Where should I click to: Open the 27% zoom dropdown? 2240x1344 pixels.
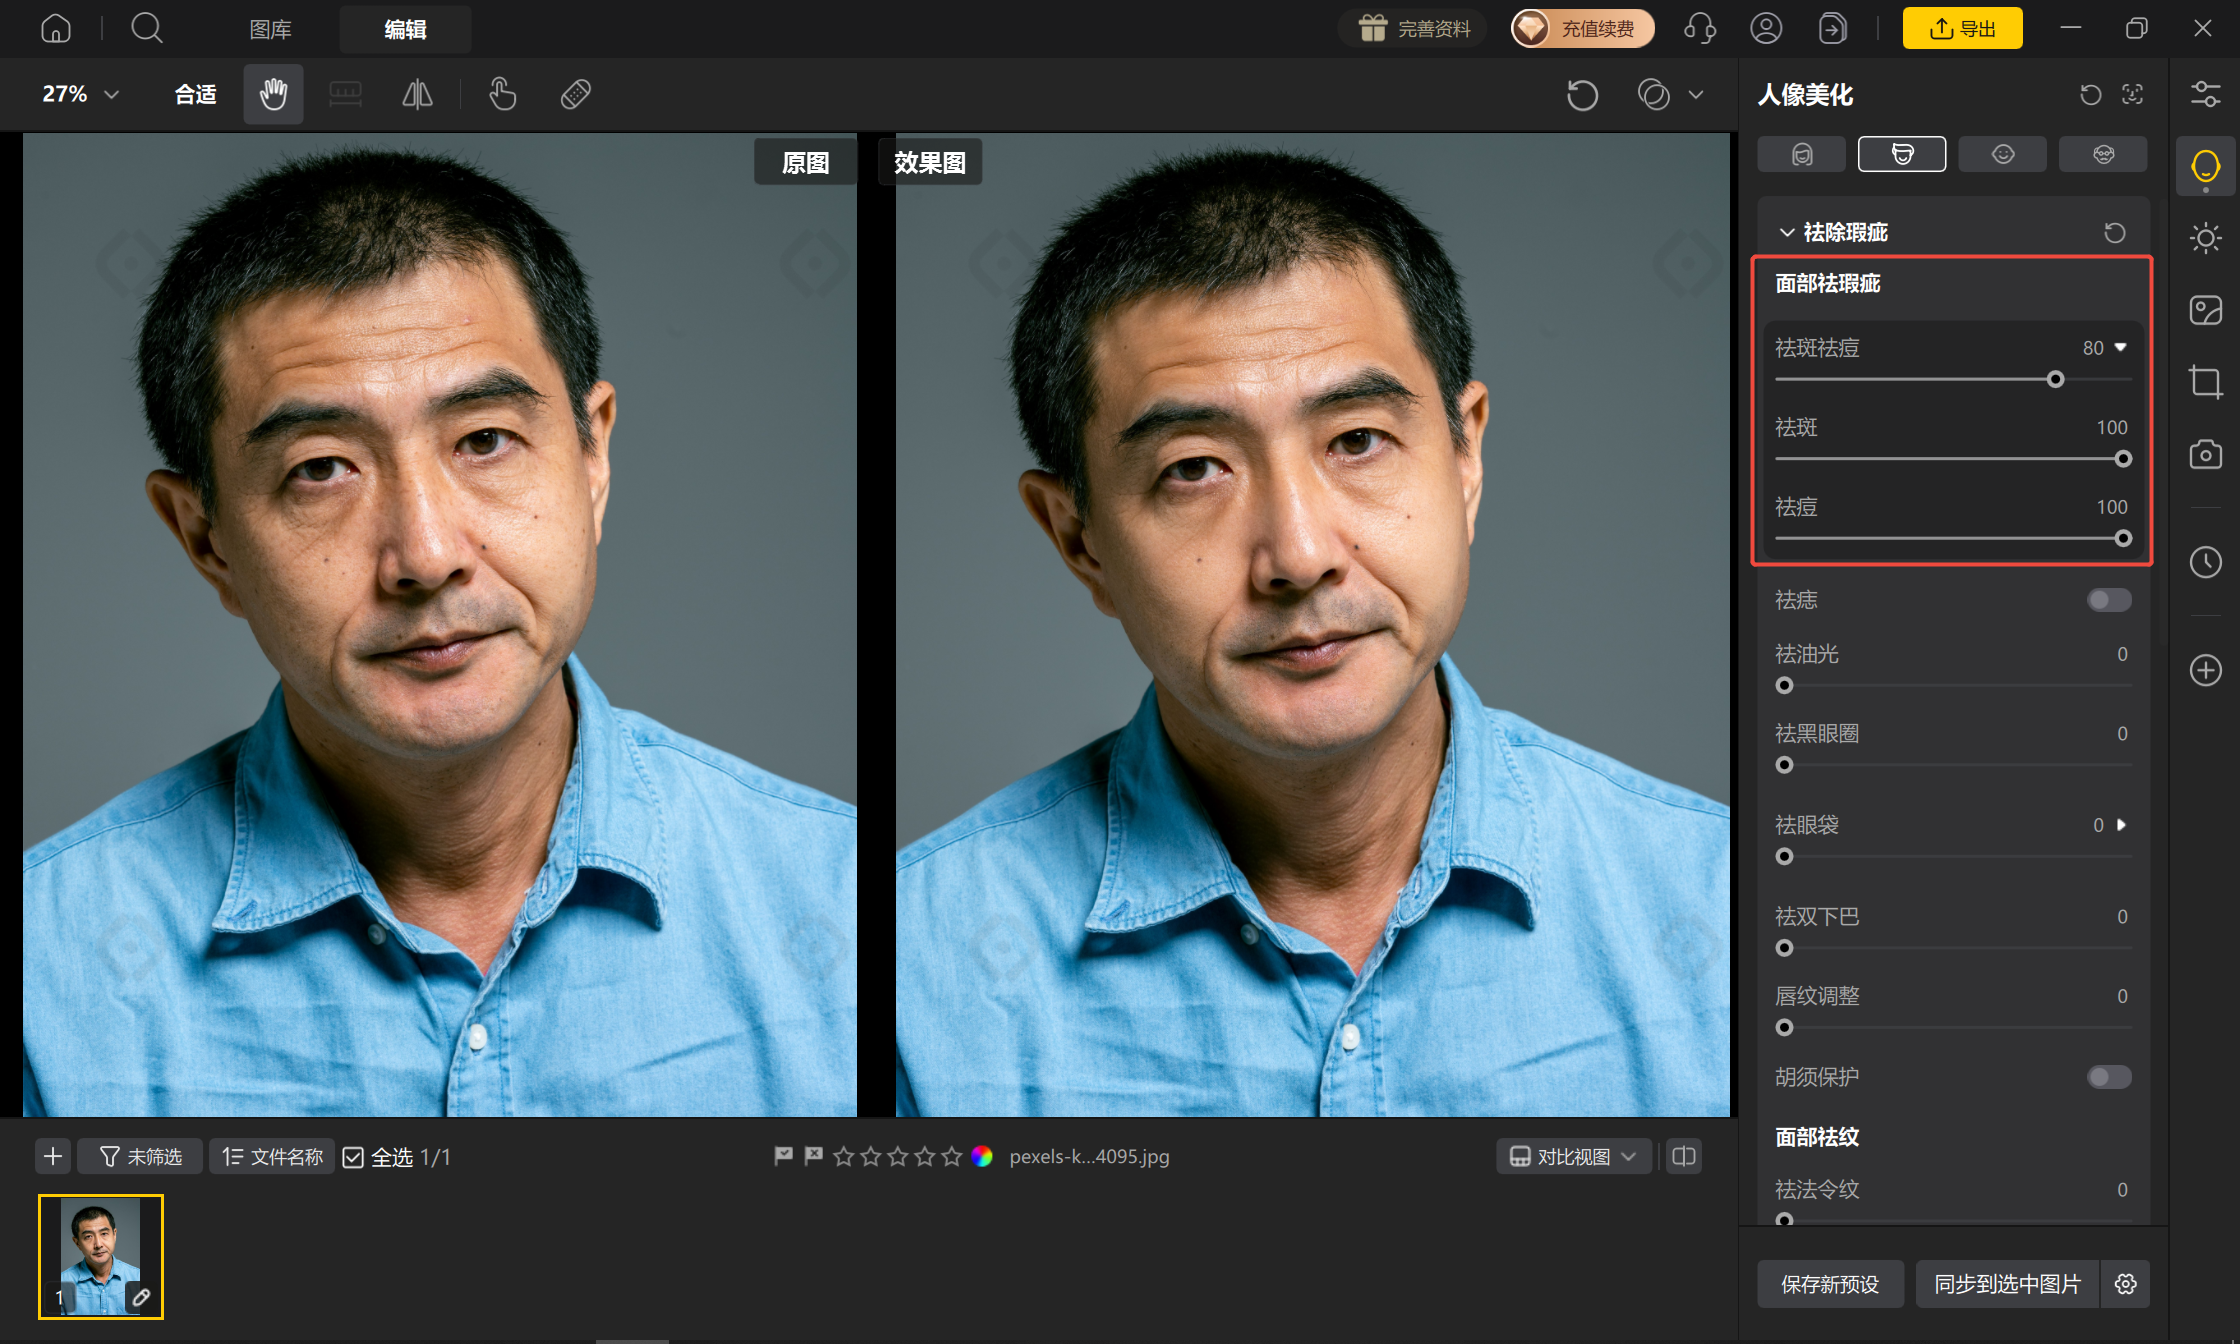pyautogui.click(x=80, y=94)
